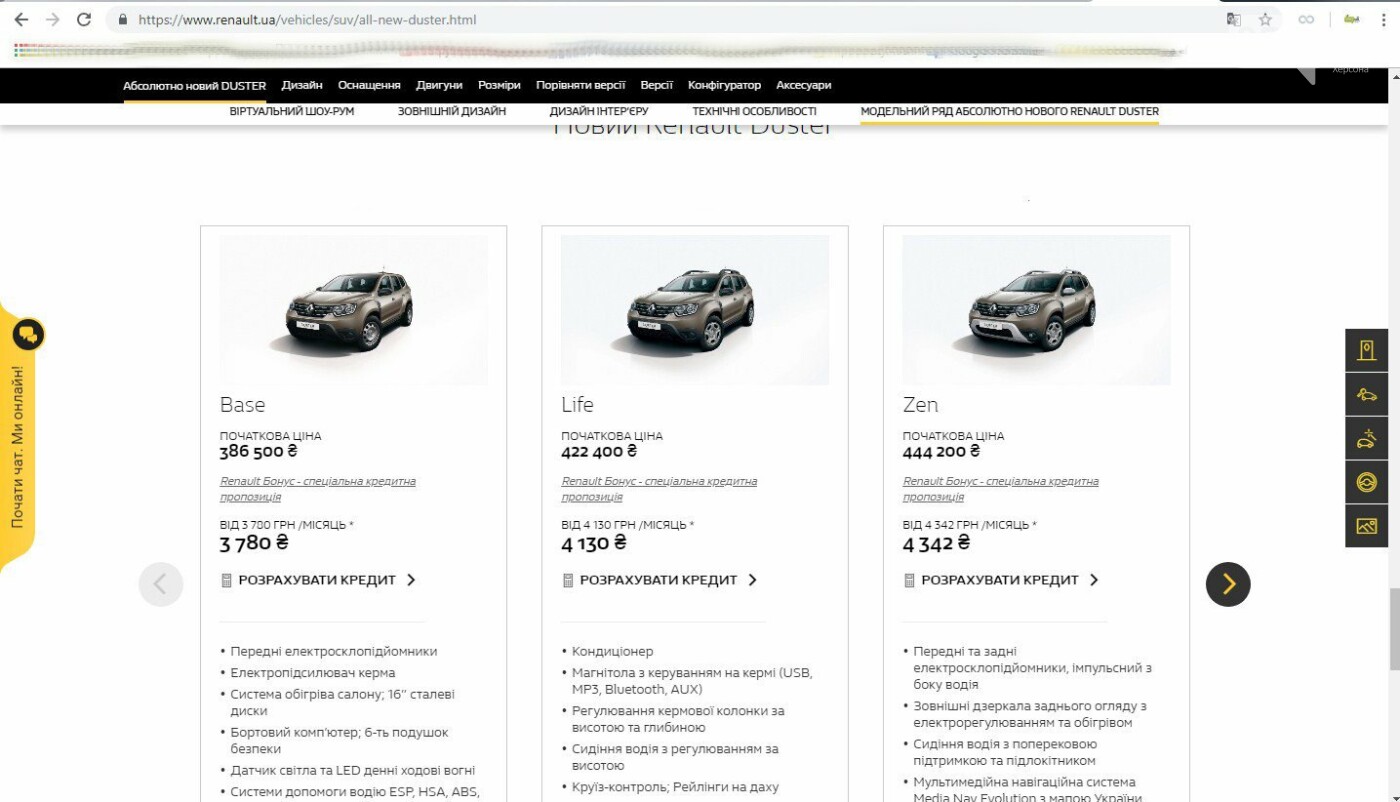Click the 'Zen' version title
The image size is (1400, 802).
920,405
